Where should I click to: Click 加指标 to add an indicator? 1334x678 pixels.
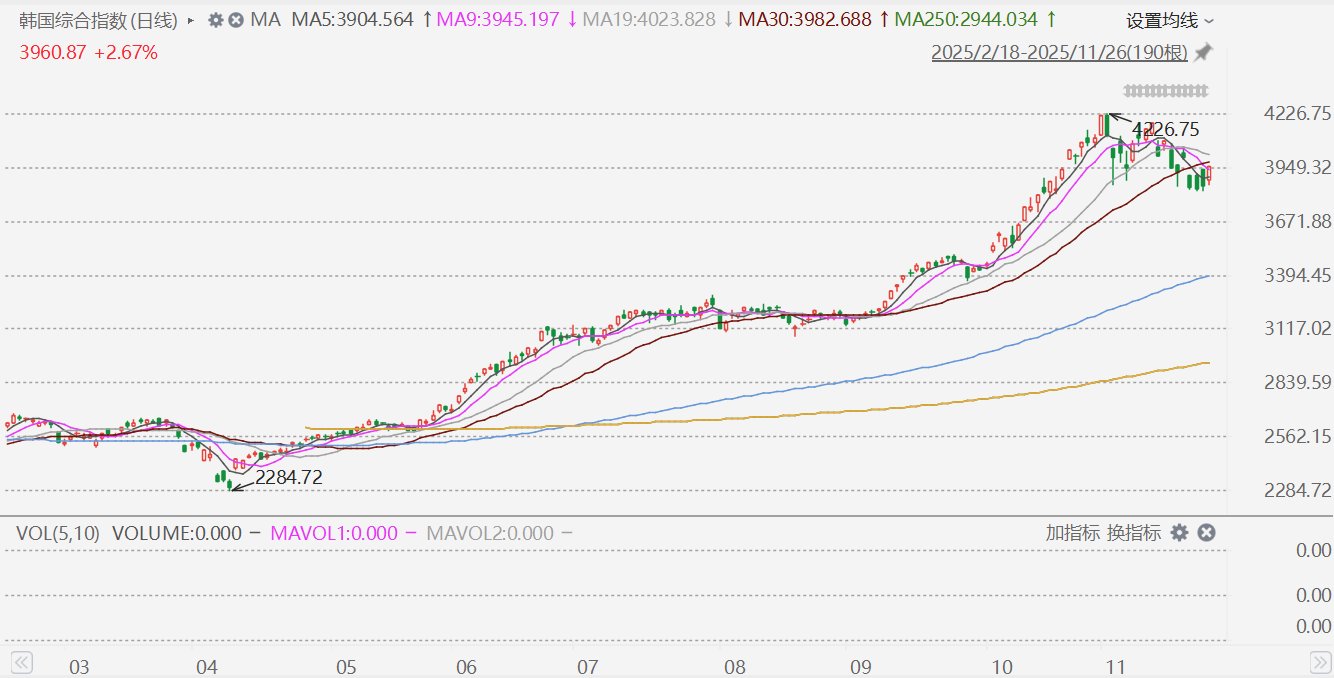coord(1073,533)
